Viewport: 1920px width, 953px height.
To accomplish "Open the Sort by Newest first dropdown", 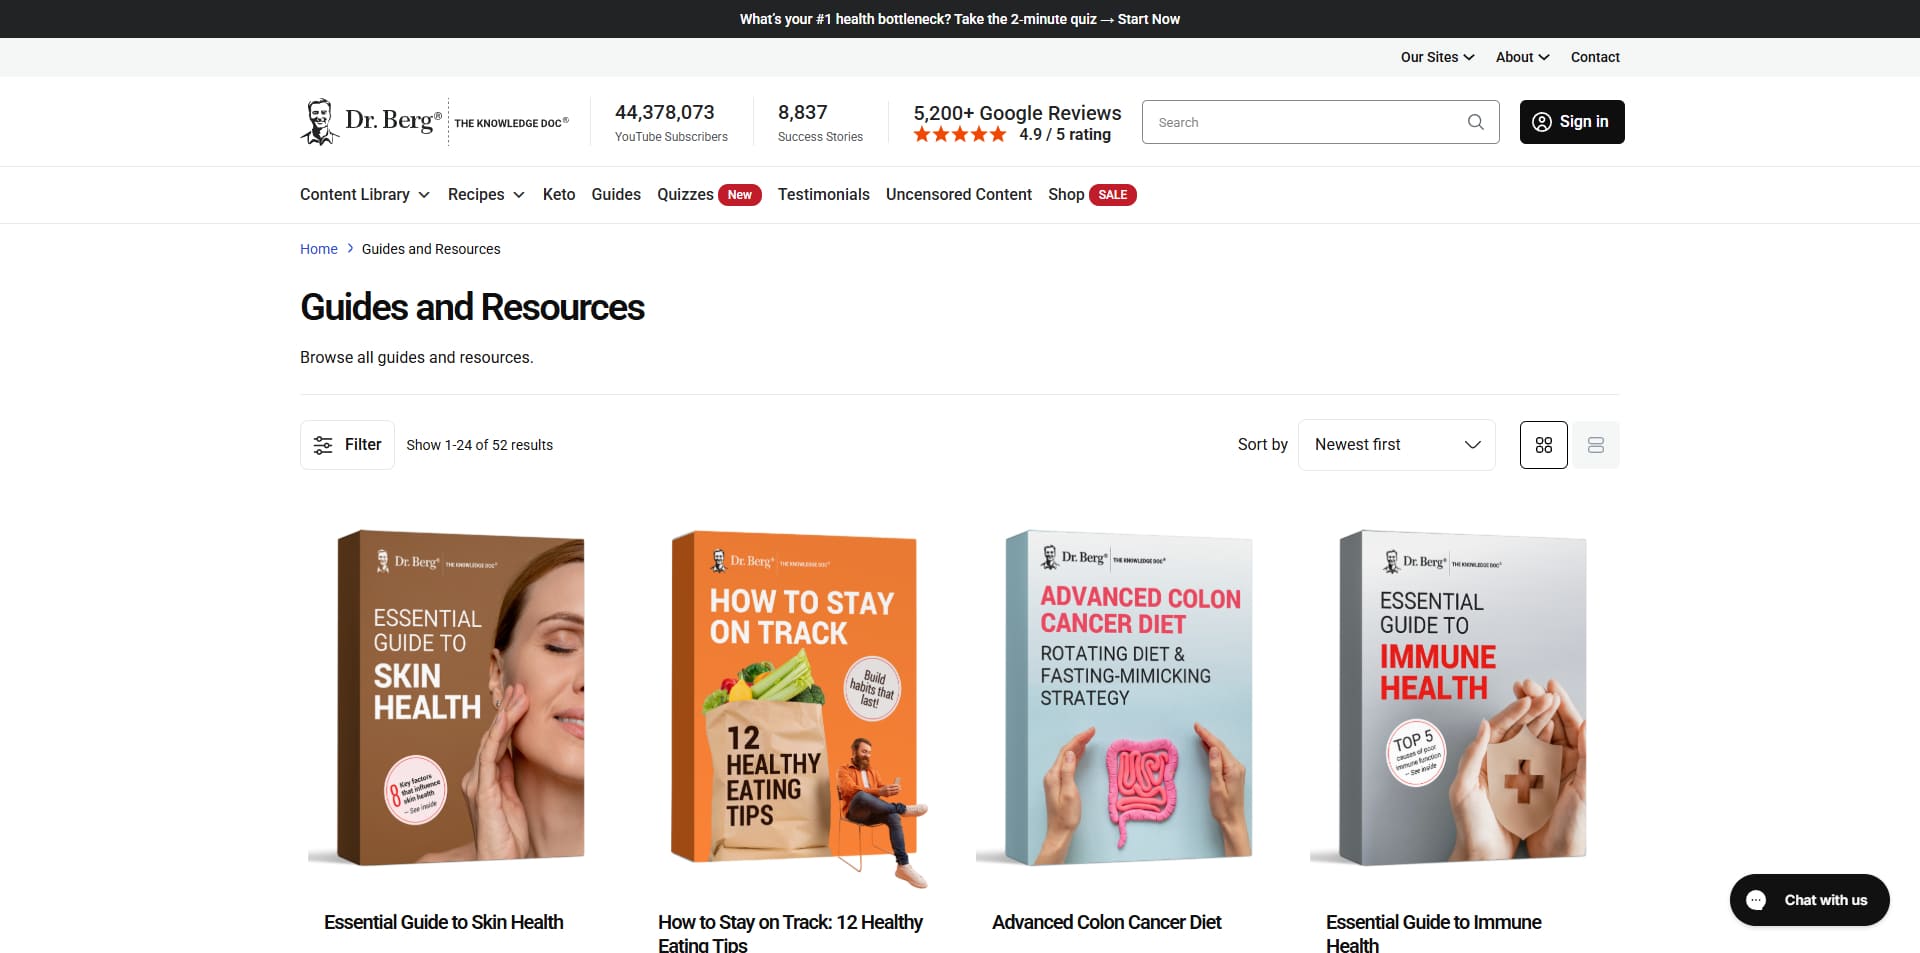I will click(x=1397, y=445).
